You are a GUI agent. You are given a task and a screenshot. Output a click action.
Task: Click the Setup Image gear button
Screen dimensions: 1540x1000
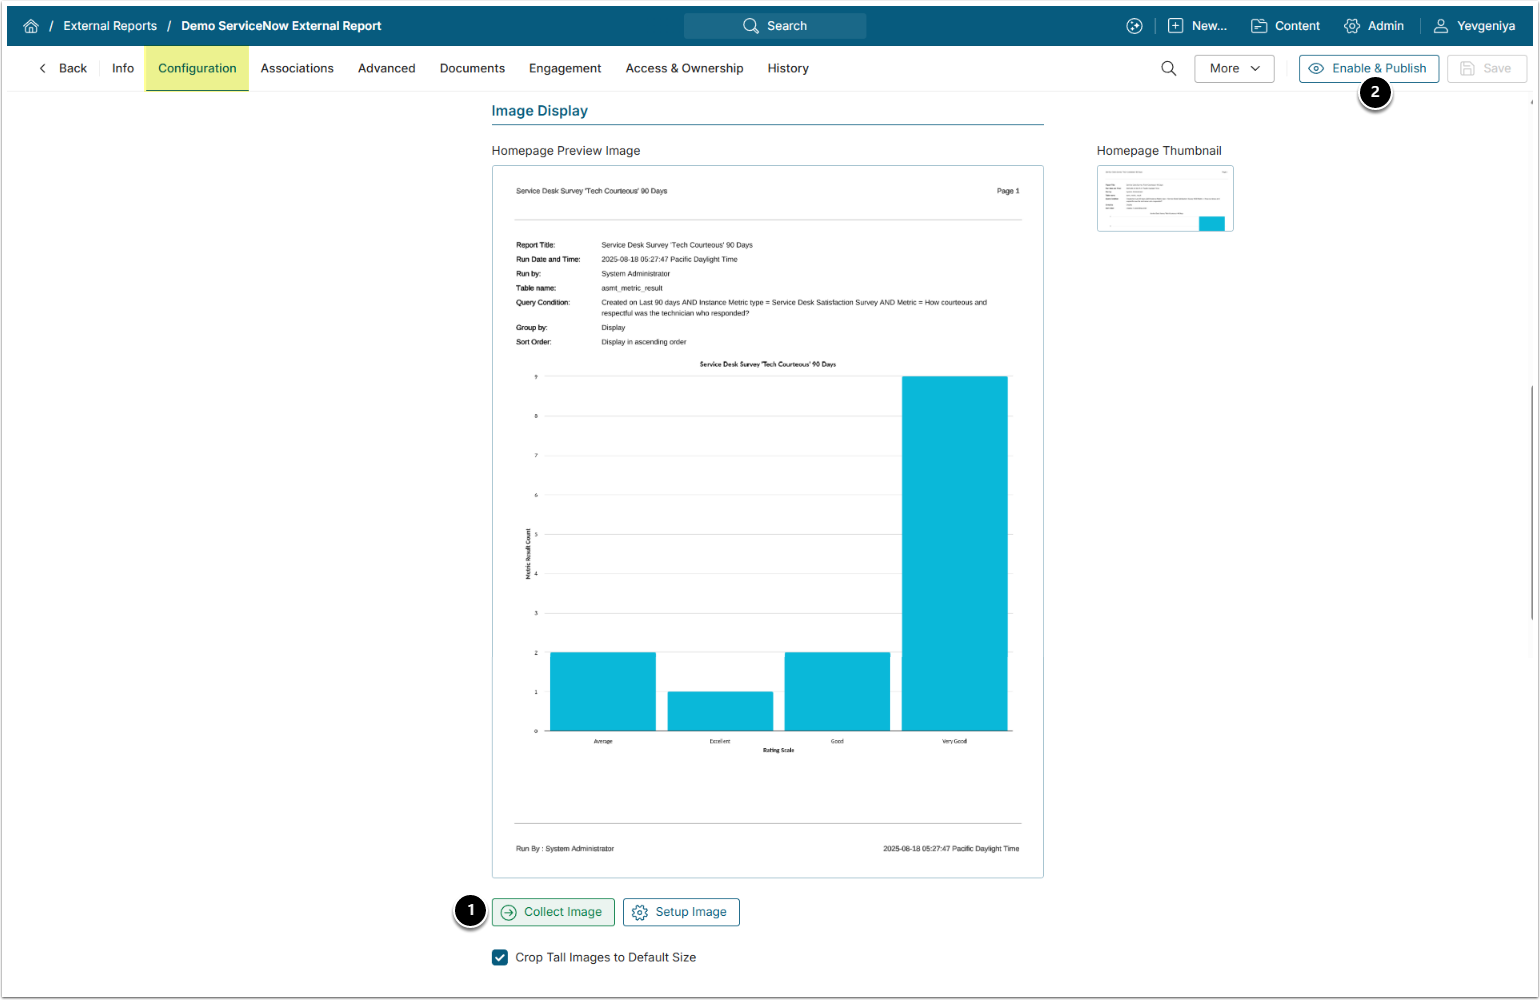click(x=681, y=912)
